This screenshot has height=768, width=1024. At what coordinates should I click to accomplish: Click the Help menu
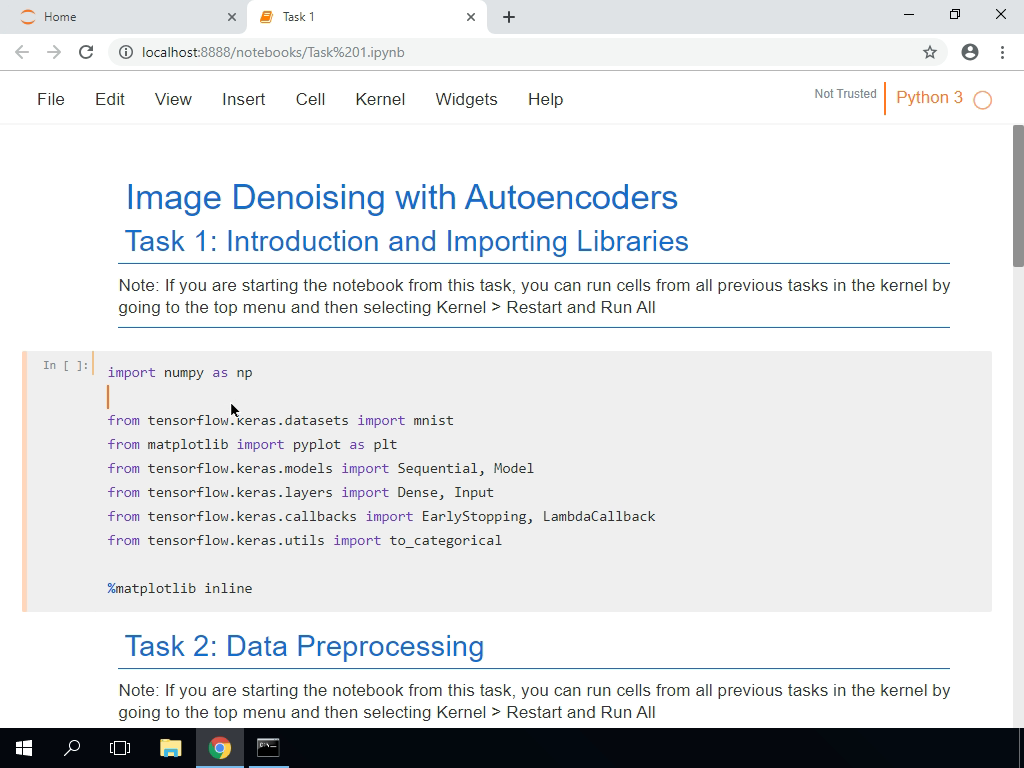click(x=545, y=99)
